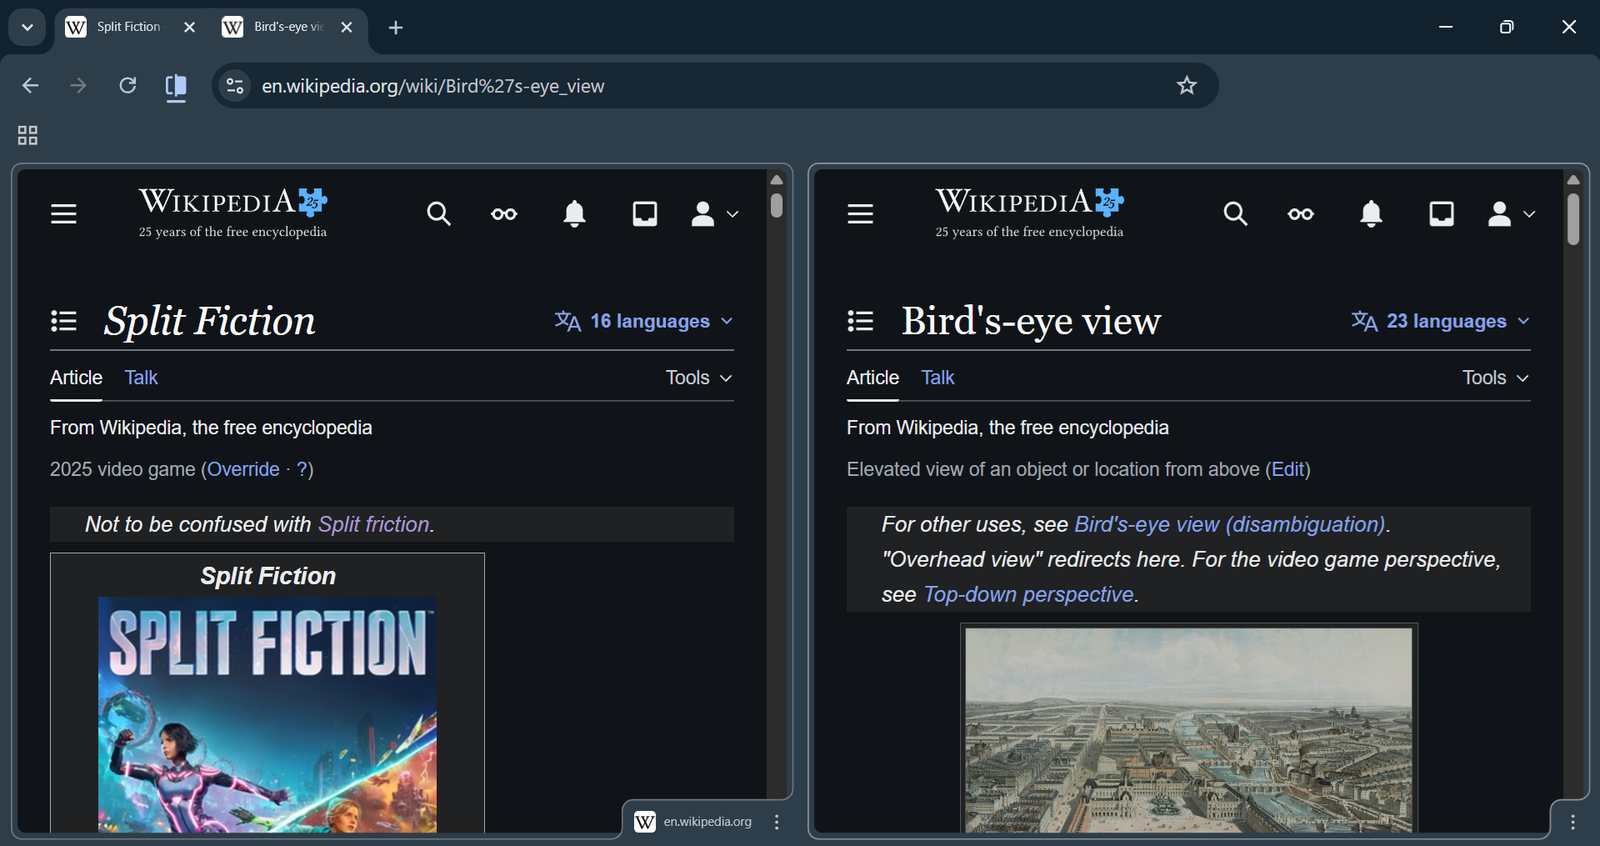1600x846 pixels.
Task: Toggle table of contents beside Bird's-eye view title
Action: click(x=860, y=321)
